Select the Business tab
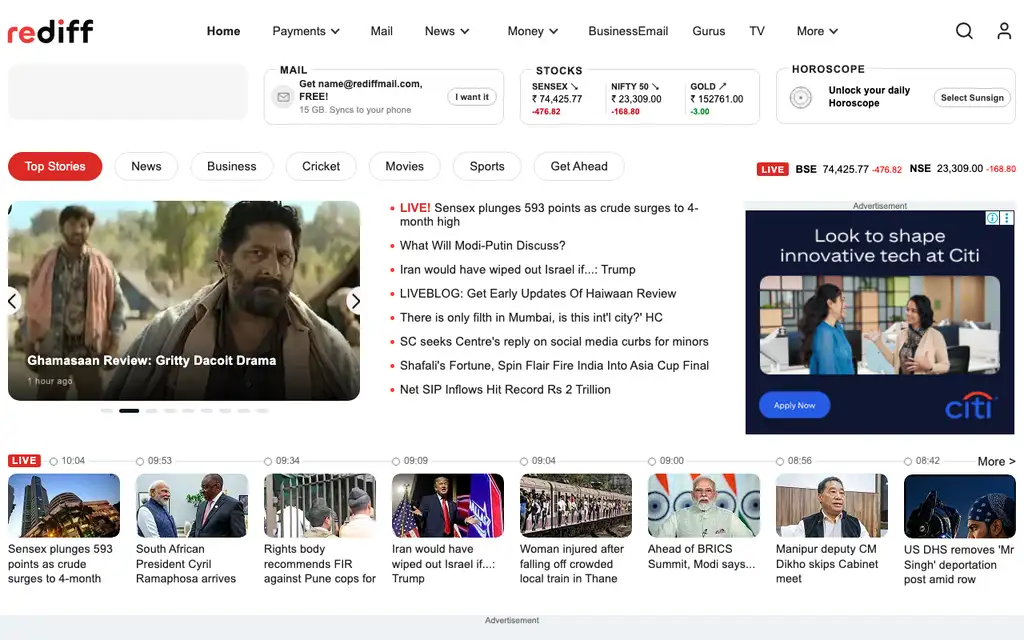 [232, 167]
